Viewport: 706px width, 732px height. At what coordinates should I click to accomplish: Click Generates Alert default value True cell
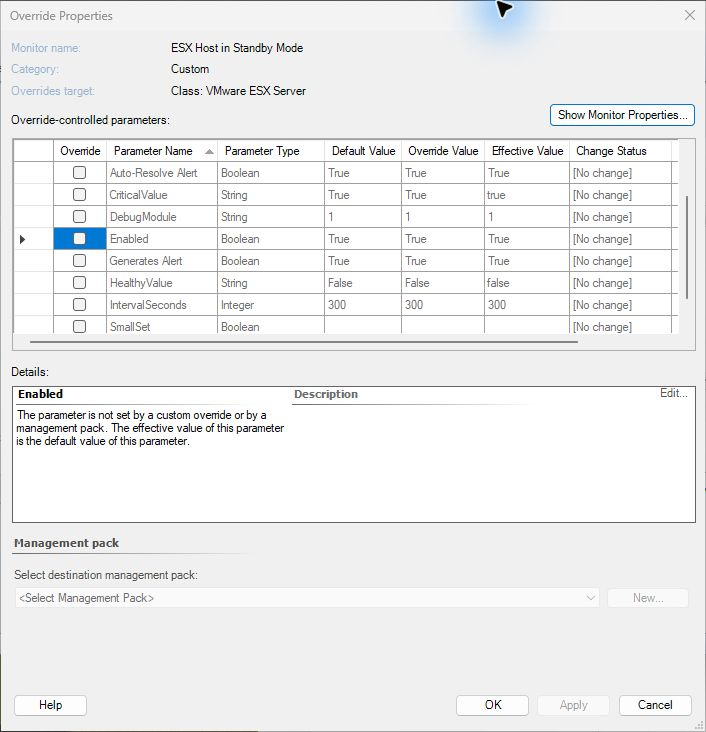pyautogui.click(x=363, y=260)
